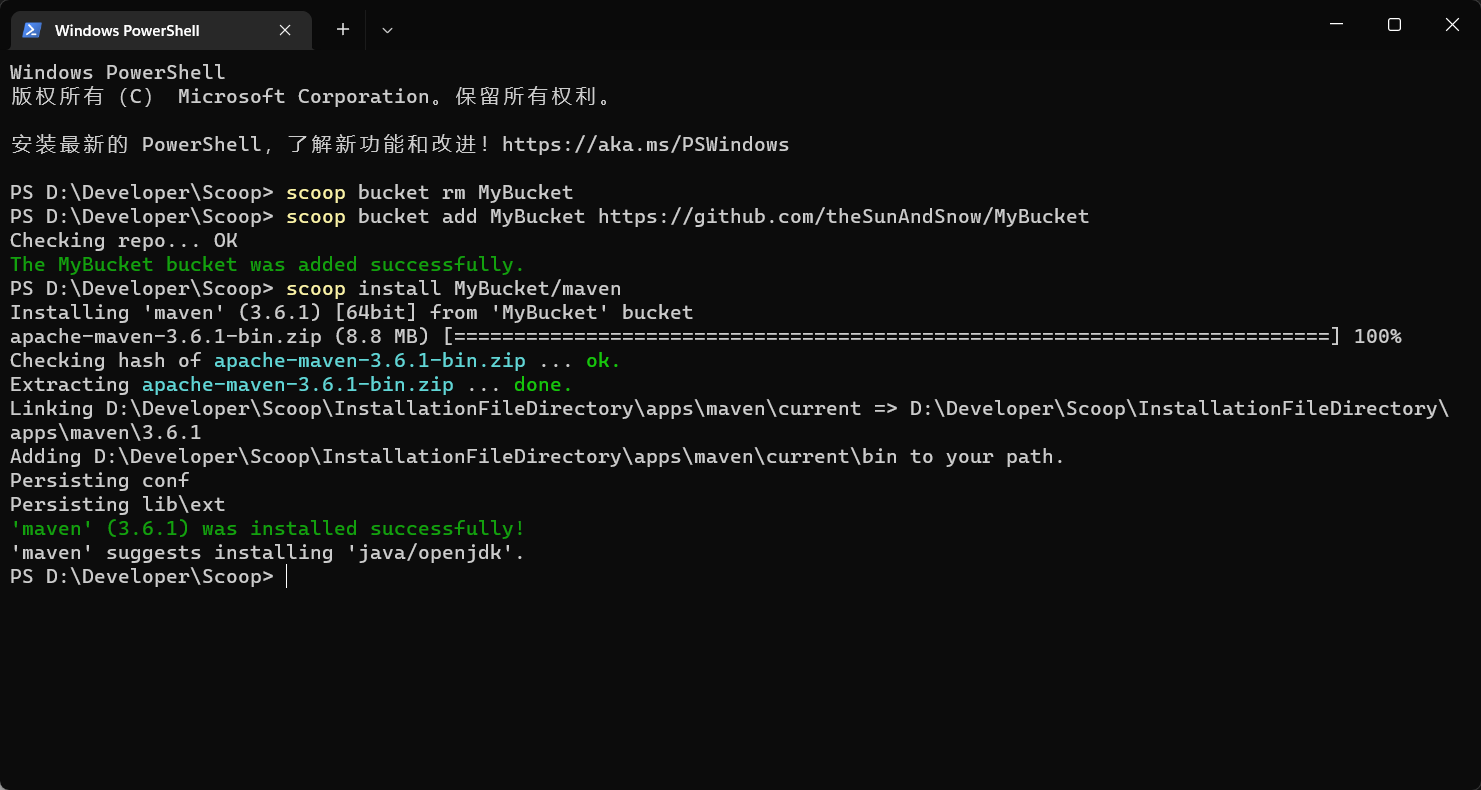This screenshot has width=1481, height=790.
Task: Click the GitHub theSunAndSnow/MyBucket URL
Action: tap(843, 217)
